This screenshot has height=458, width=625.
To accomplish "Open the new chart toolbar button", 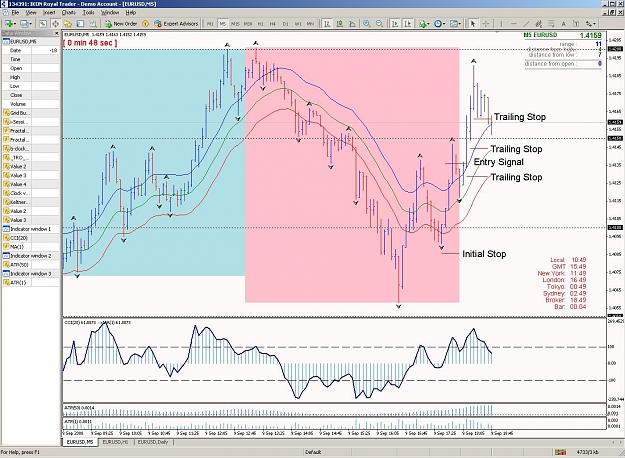I will click(10, 24).
